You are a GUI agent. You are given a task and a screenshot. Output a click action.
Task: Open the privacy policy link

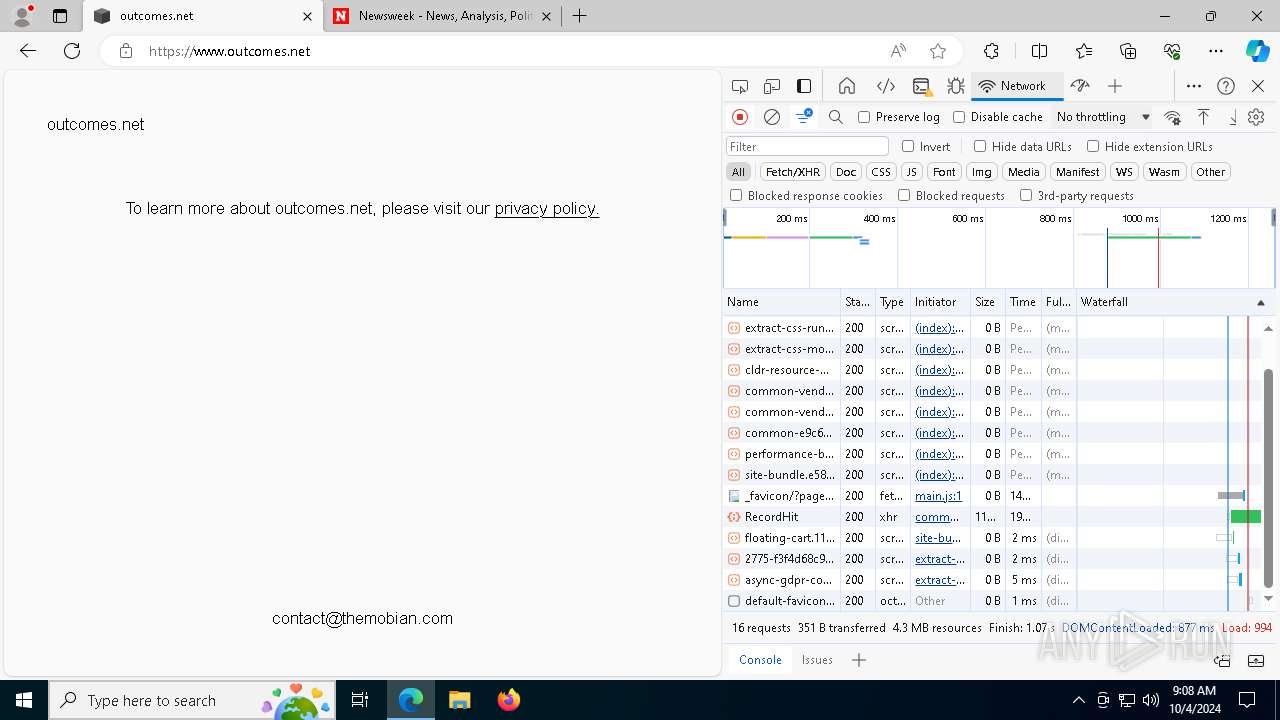(547, 208)
